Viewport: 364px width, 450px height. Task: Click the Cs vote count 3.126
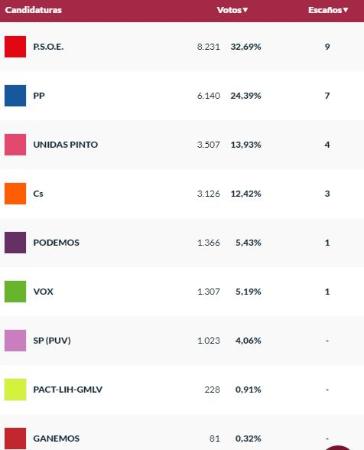(208, 194)
